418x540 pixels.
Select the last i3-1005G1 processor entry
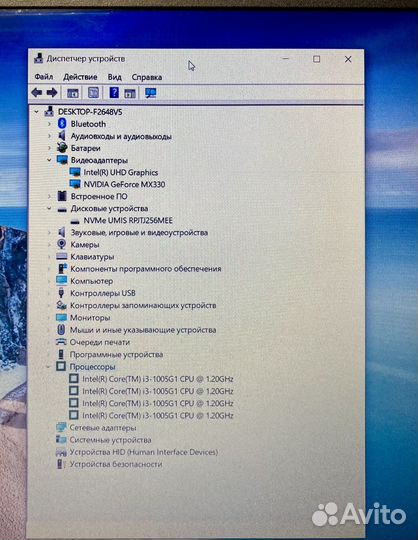click(158, 415)
